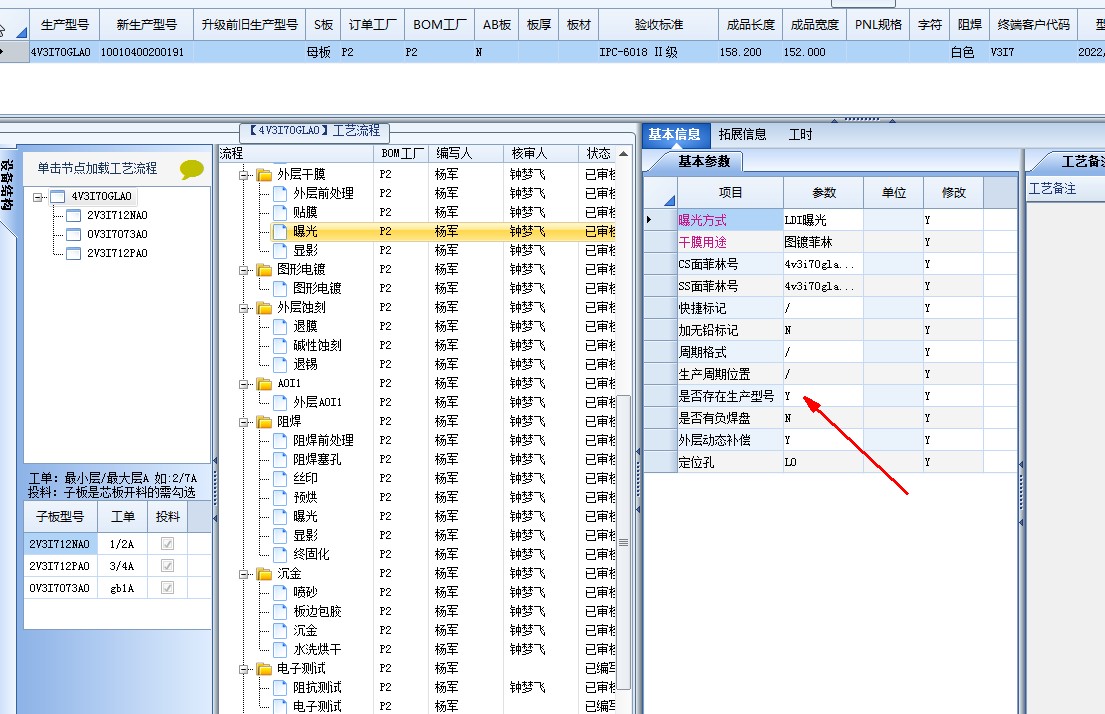Viewport: 1105px width, 714px height.
Task: Click the green speech bubble icon
Action: click(x=192, y=169)
